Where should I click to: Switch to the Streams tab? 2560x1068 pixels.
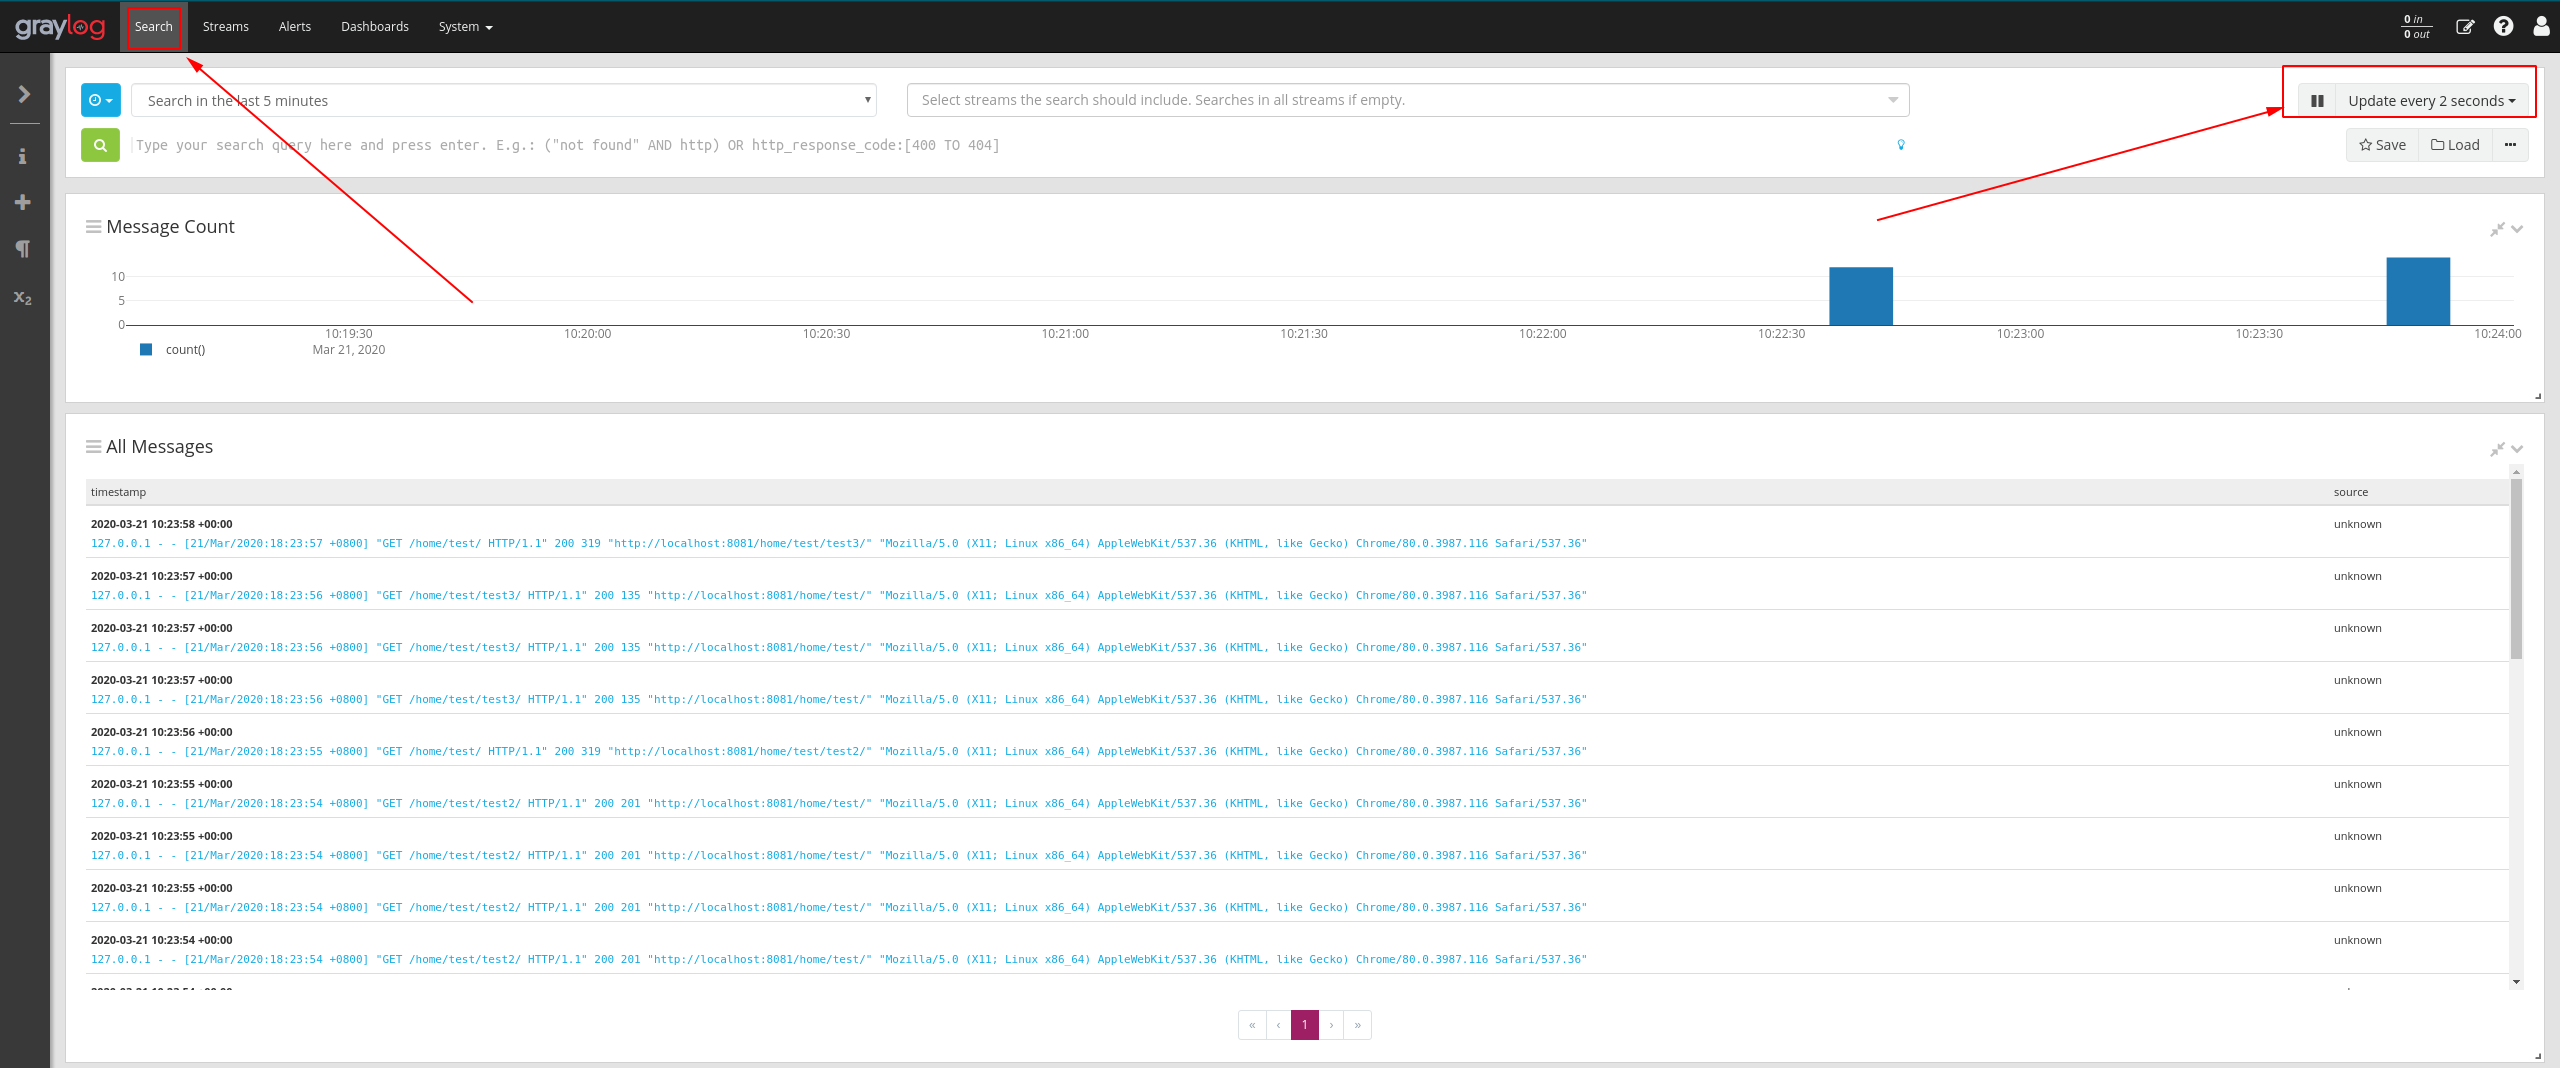click(225, 26)
